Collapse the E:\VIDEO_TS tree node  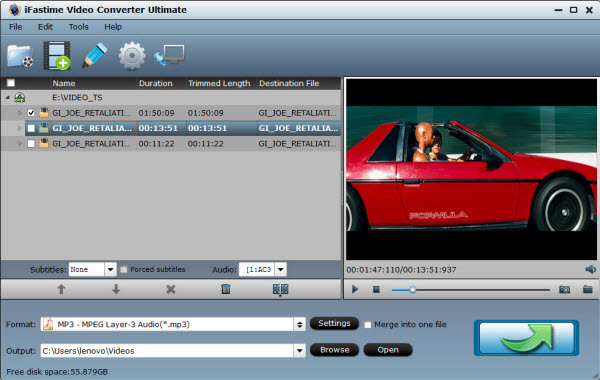click(x=7, y=98)
